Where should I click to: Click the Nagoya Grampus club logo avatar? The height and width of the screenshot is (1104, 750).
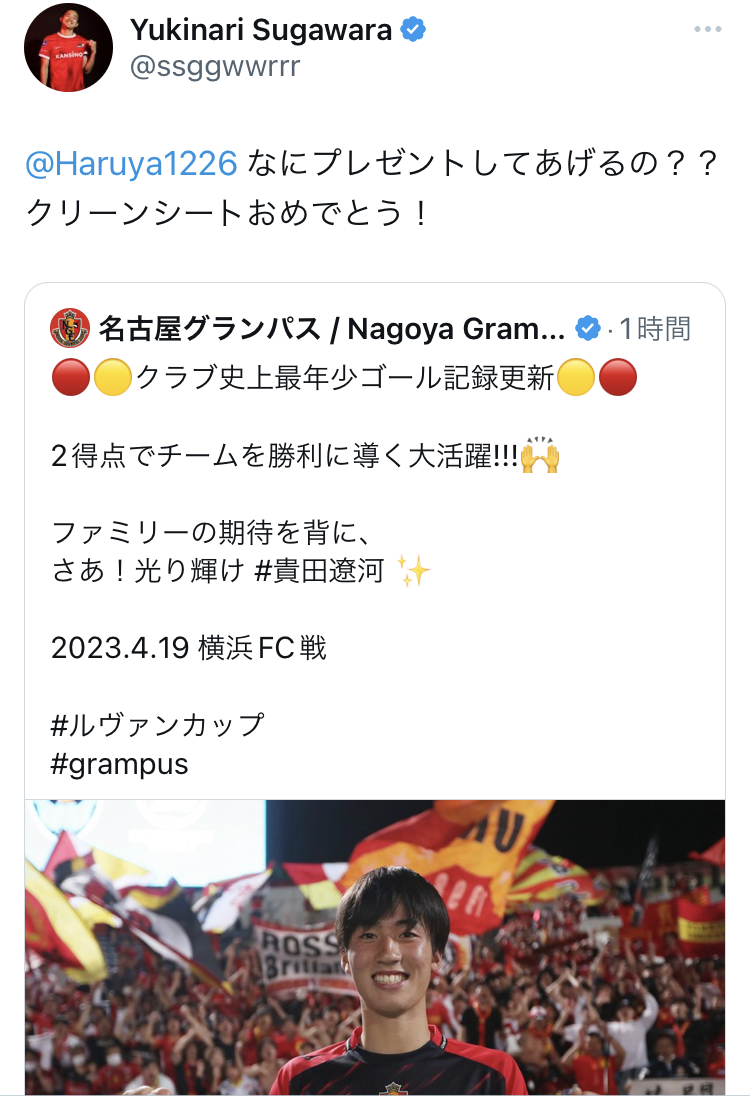coord(70,328)
